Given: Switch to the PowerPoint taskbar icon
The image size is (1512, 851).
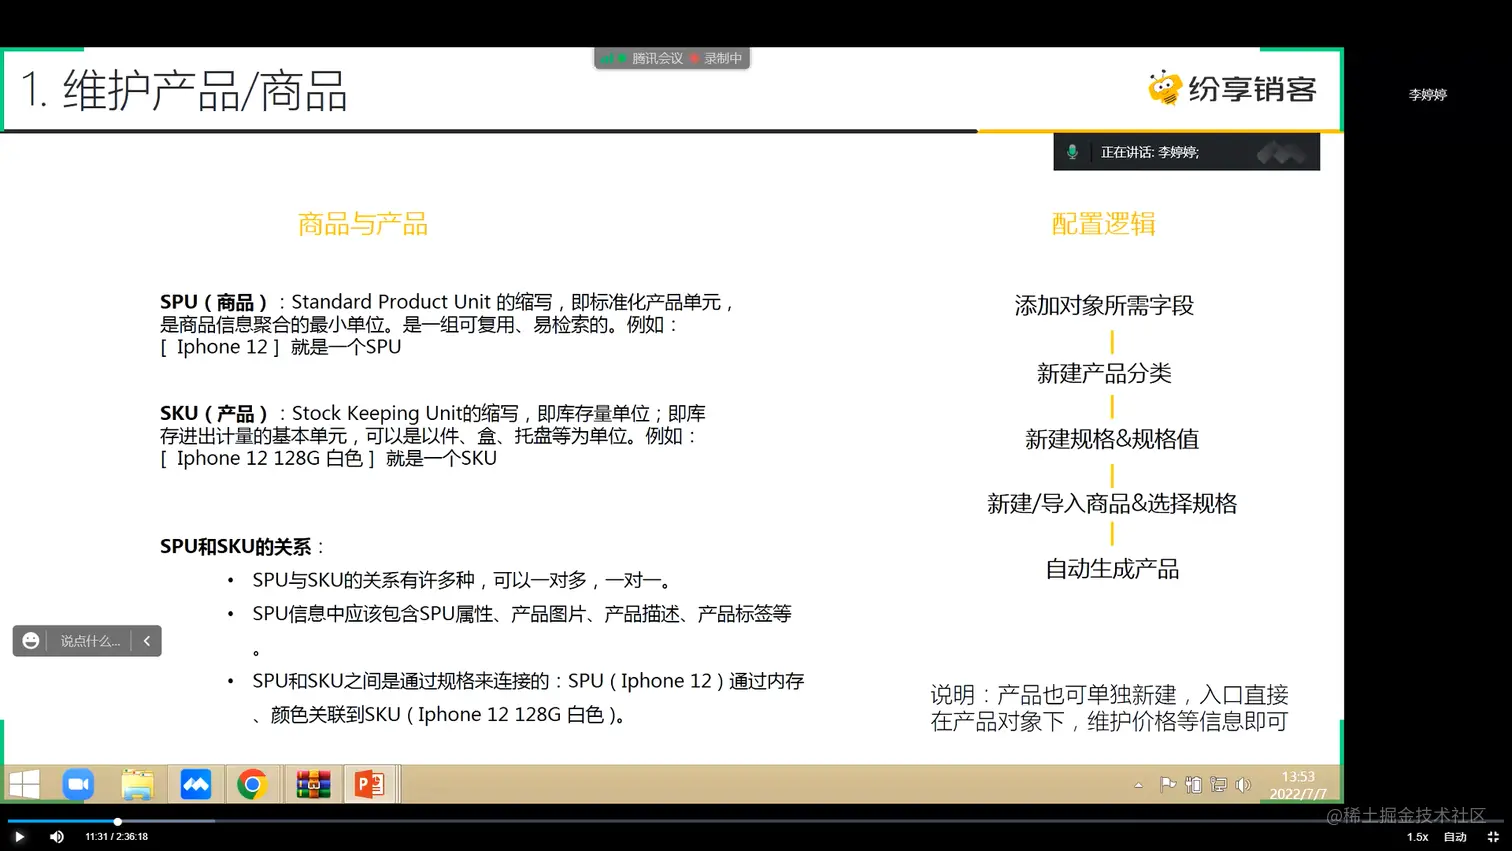Looking at the screenshot, I should tap(370, 785).
